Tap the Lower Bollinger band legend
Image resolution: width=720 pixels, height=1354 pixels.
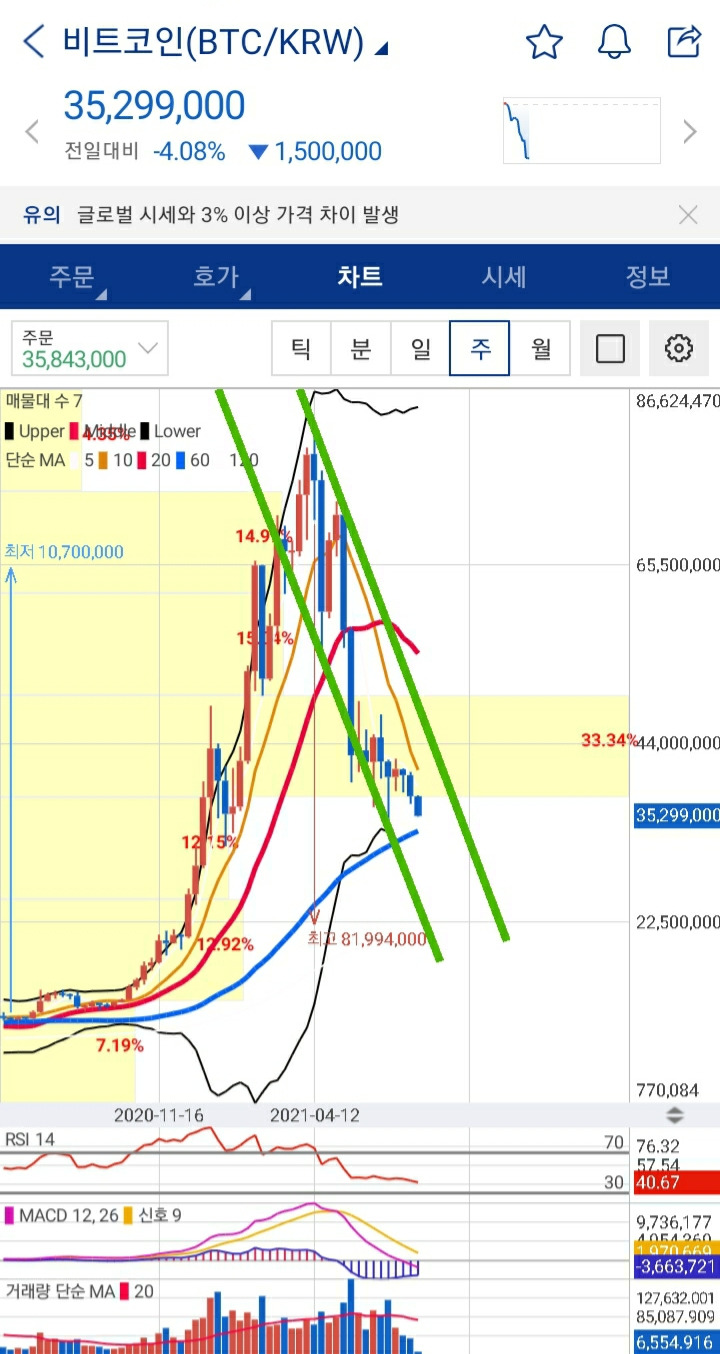169,432
